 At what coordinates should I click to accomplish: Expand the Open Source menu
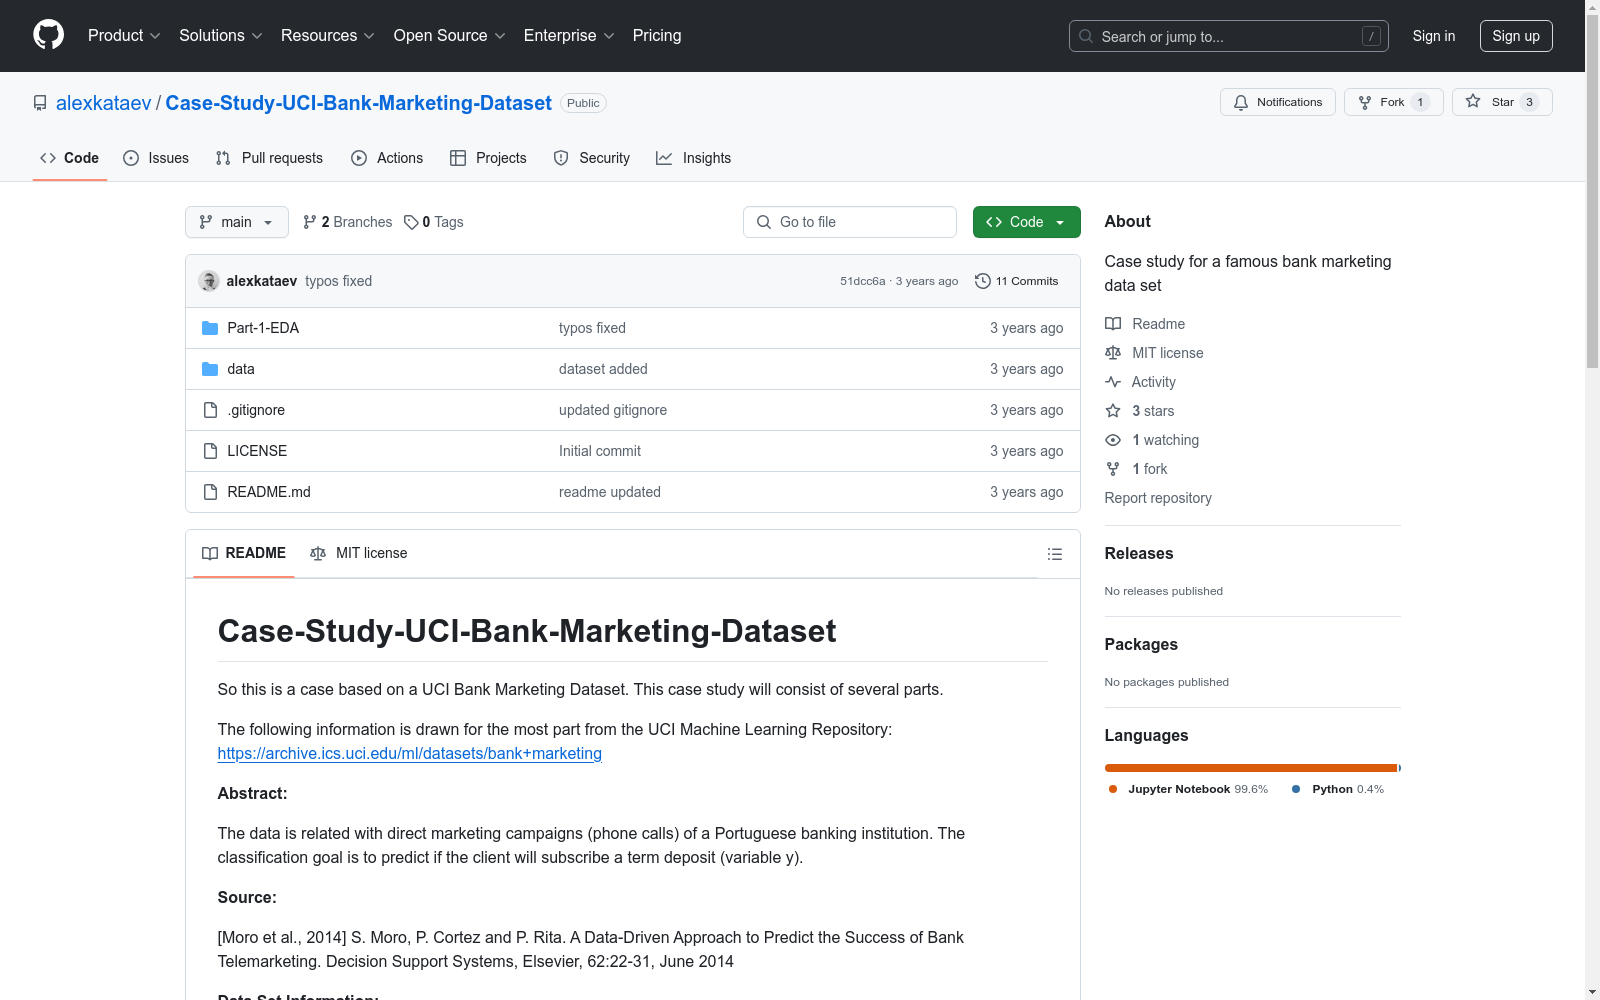pos(450,35)
